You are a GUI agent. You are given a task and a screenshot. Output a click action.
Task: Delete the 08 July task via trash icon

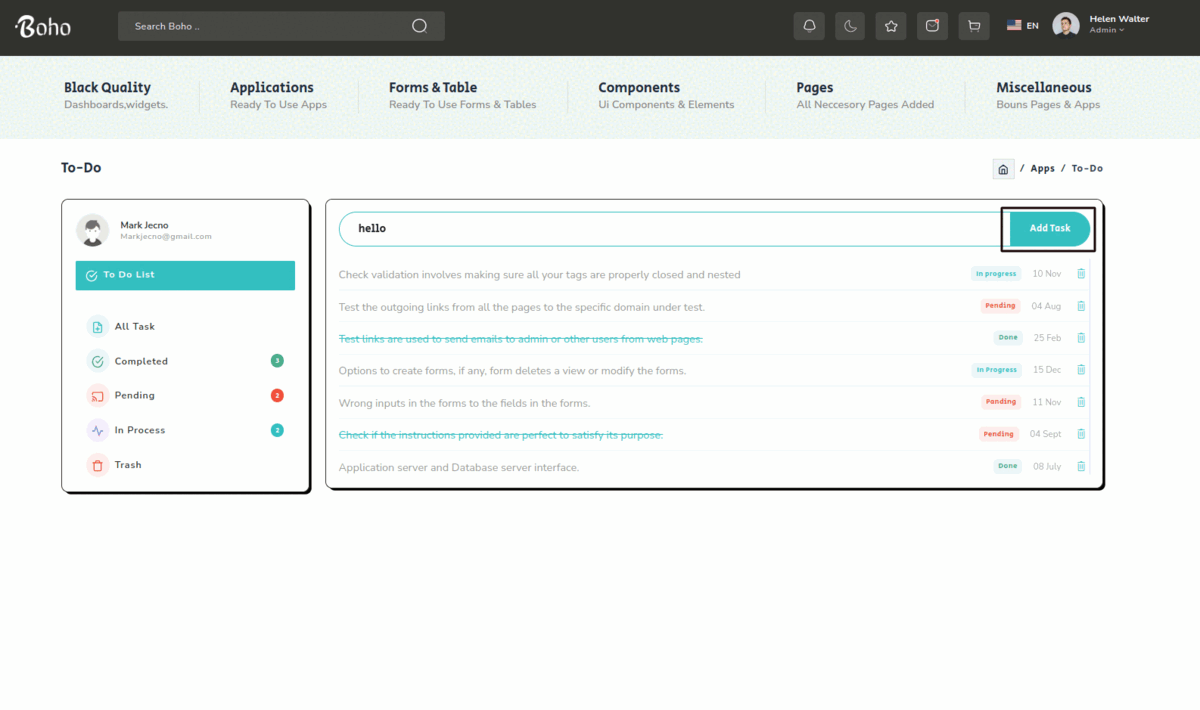point(1081,466)
